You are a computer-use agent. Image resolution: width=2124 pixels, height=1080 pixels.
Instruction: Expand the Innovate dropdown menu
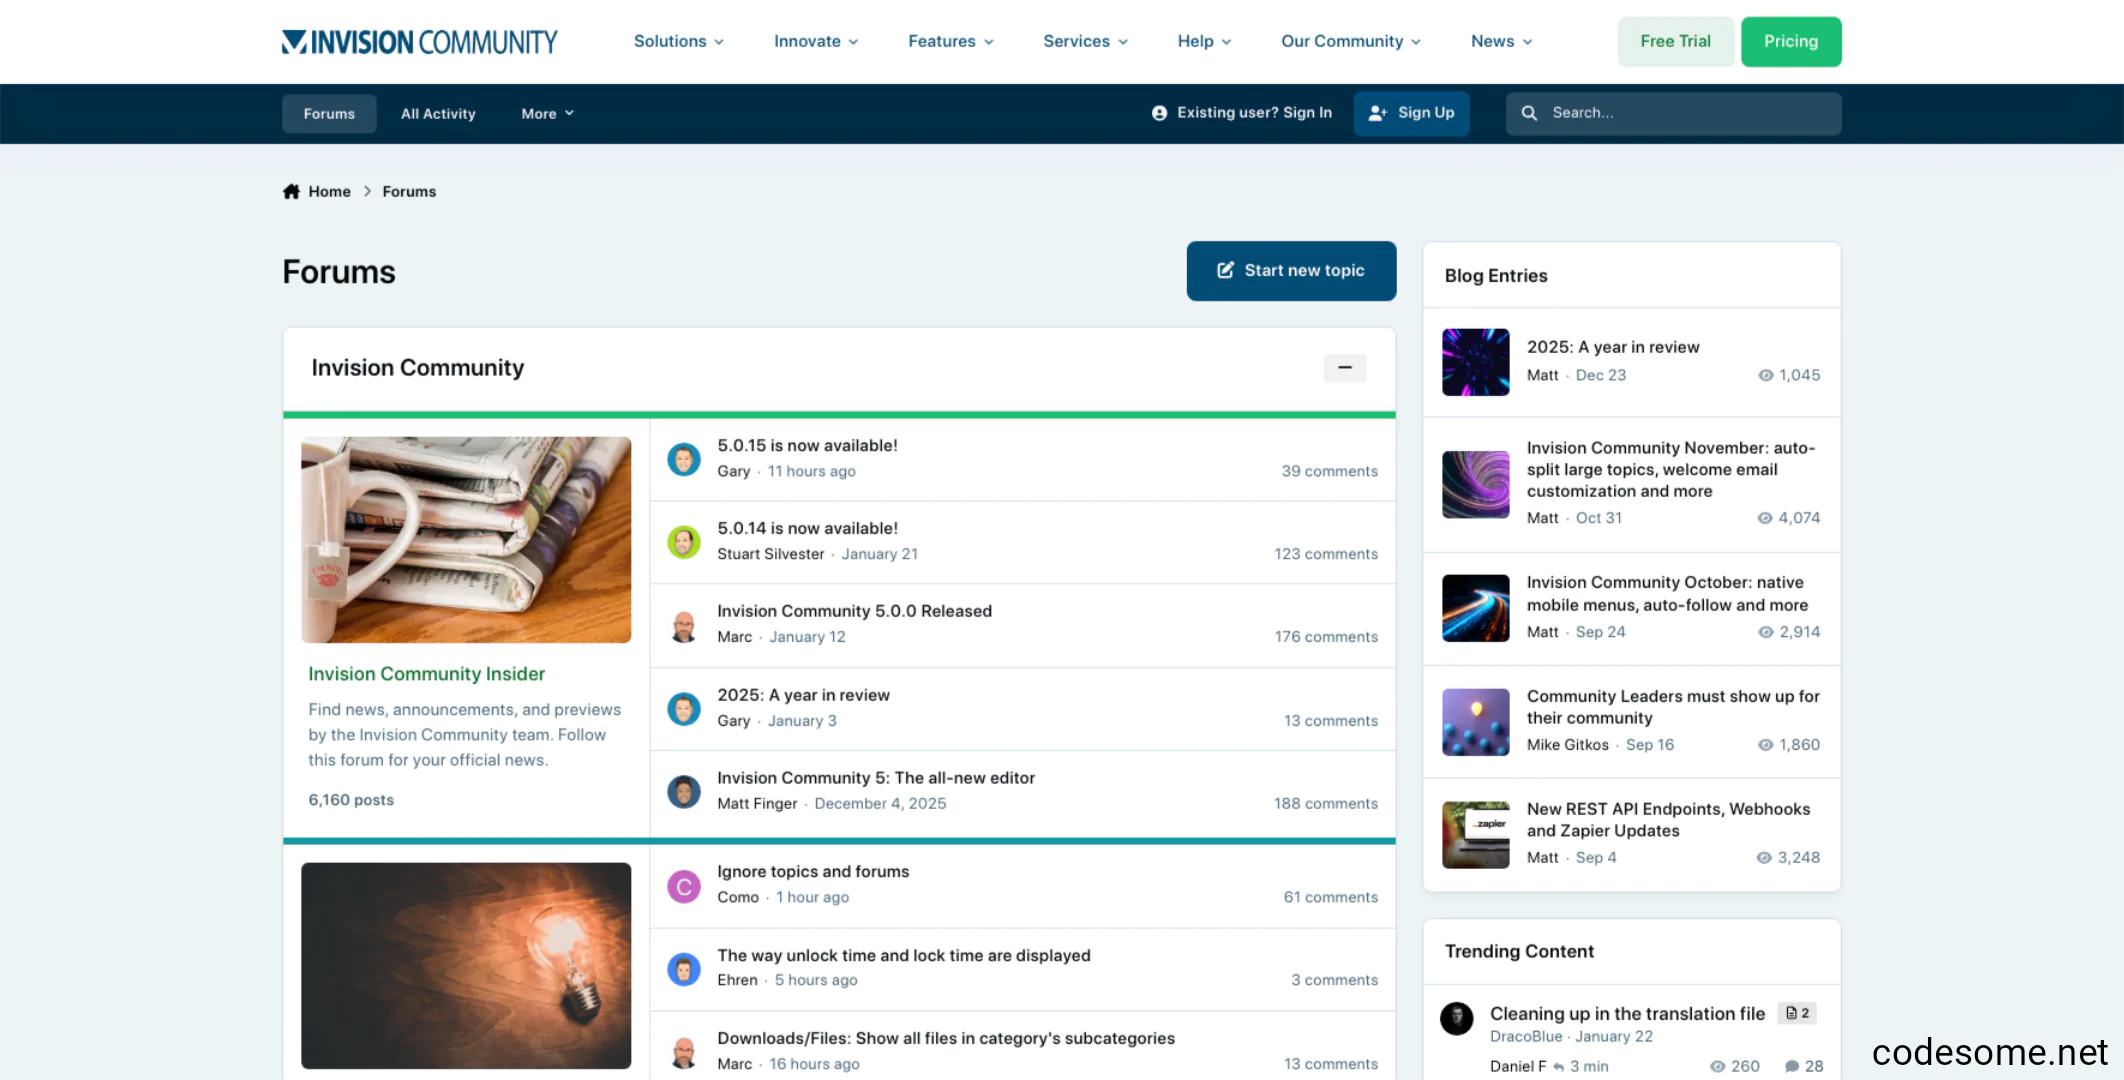(x=816, y=41)
